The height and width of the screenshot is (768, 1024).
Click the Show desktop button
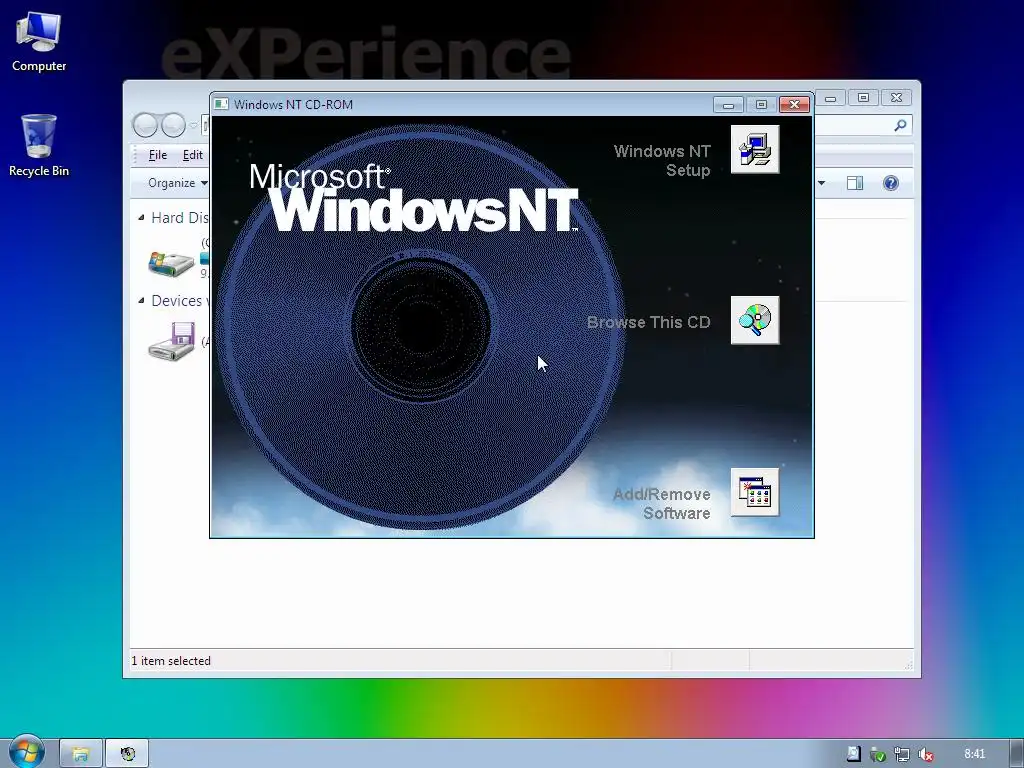click(1016, 754)
